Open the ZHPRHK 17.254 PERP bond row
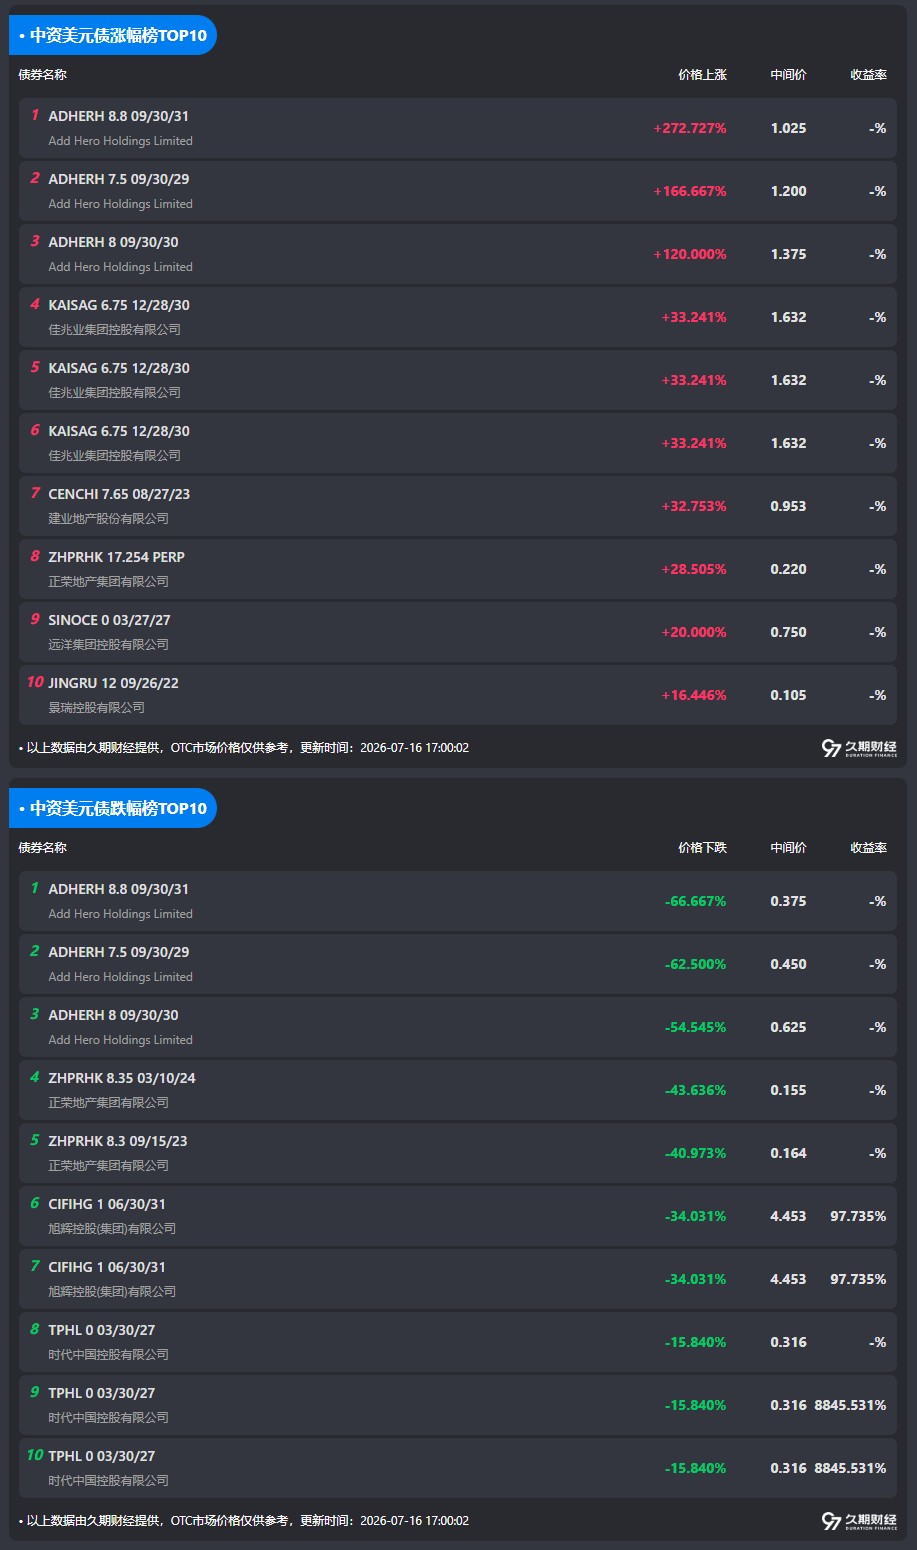 [458, 569]
